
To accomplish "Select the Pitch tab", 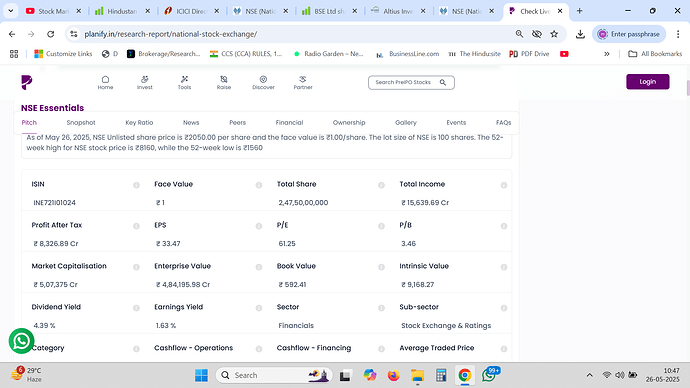I will coord(29,123).
